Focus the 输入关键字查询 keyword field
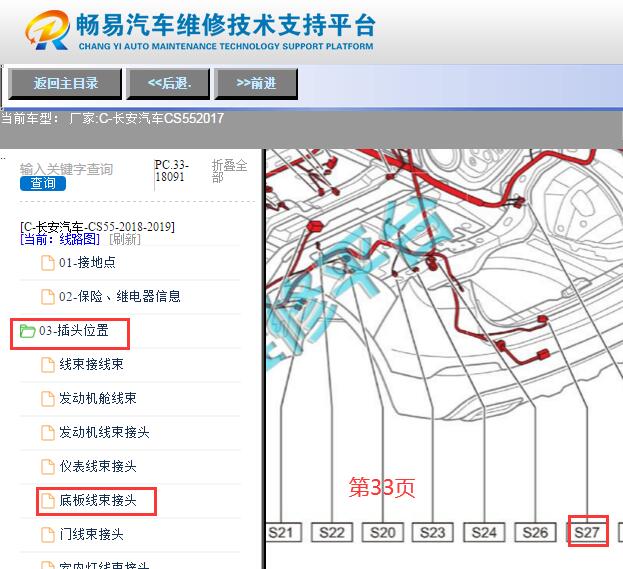 pos(67,169)
